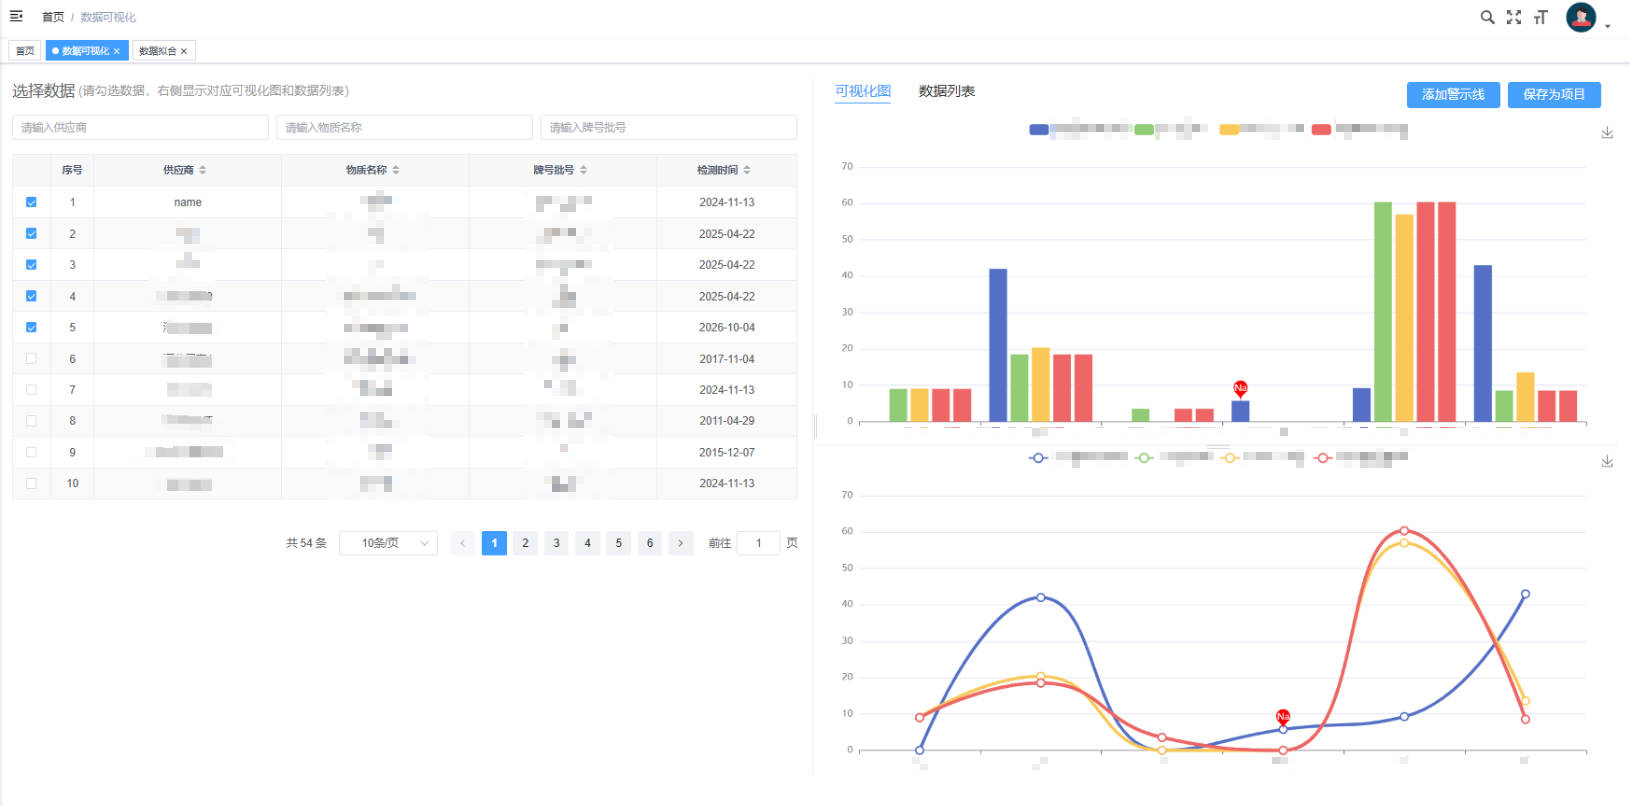Viewport: 1630px width, 806px height.
Task: Switch to the 数据列表 tab
Action: point(946,91)
